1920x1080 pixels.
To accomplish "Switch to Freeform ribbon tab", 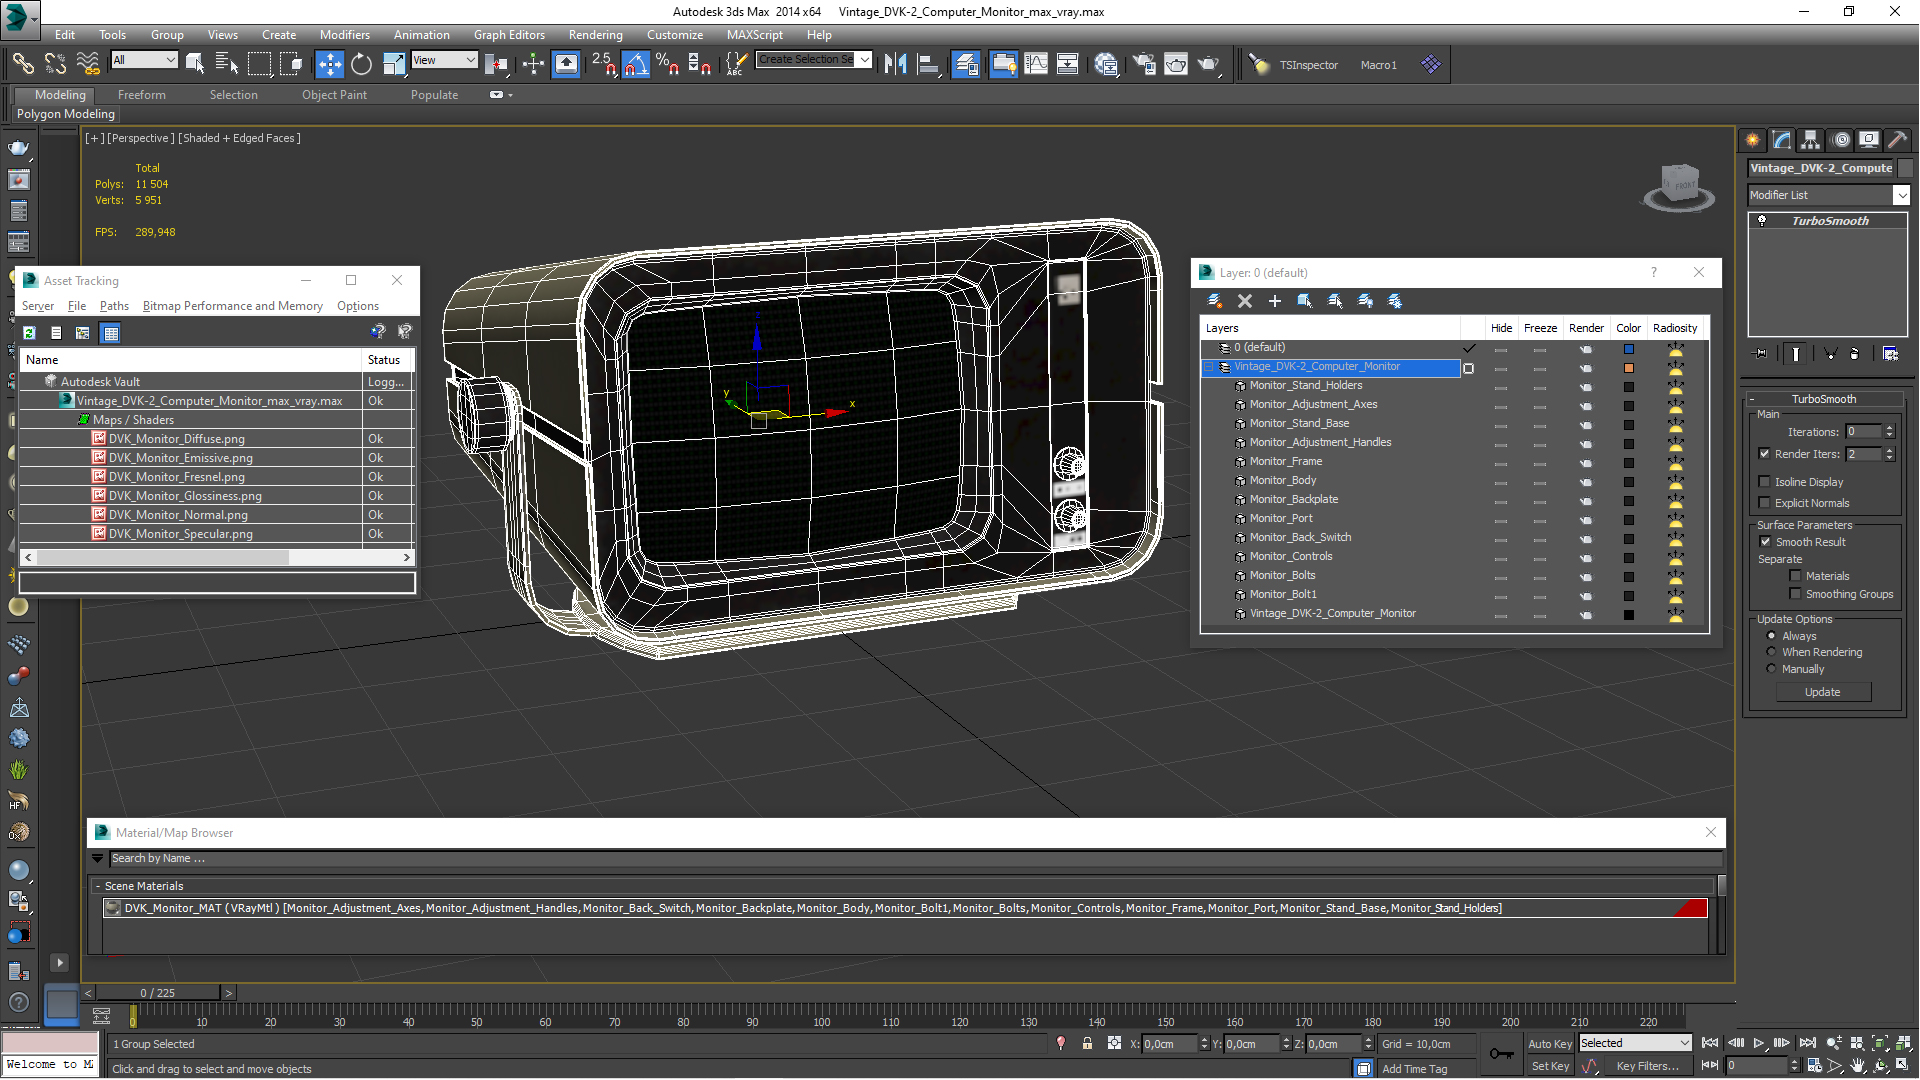I will click(x=141, y=95).
